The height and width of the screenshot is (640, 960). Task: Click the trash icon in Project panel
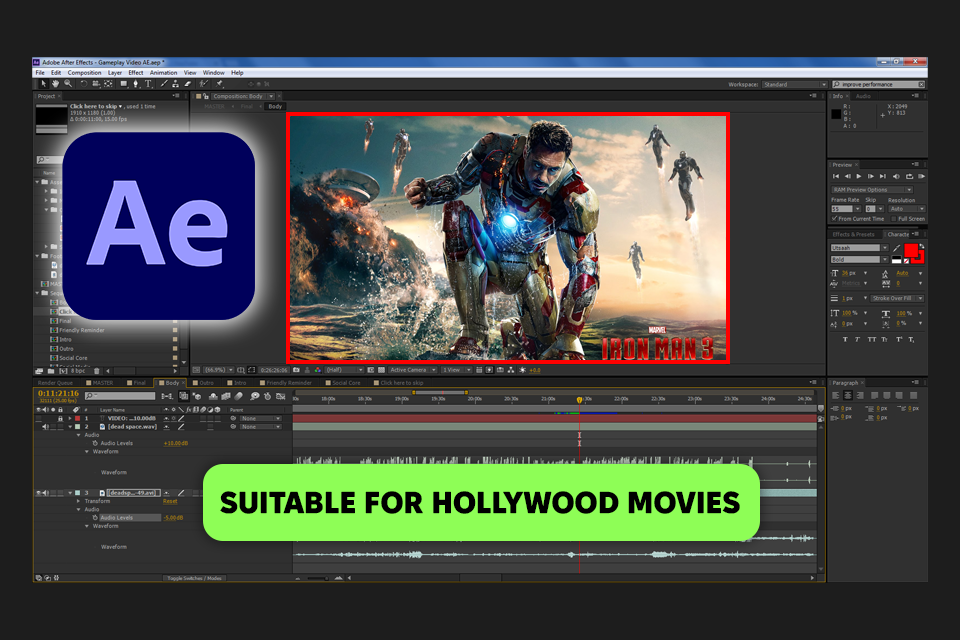click(96, 371)
